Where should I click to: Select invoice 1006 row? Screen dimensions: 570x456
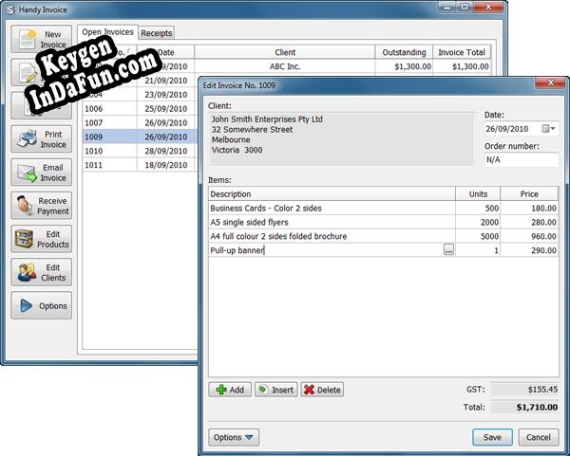(x=141, y=109)
